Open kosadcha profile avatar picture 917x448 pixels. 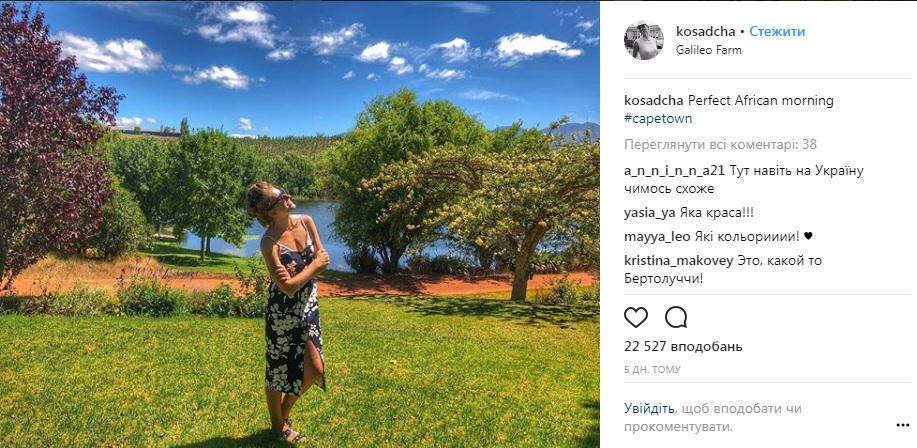(644, 40)
